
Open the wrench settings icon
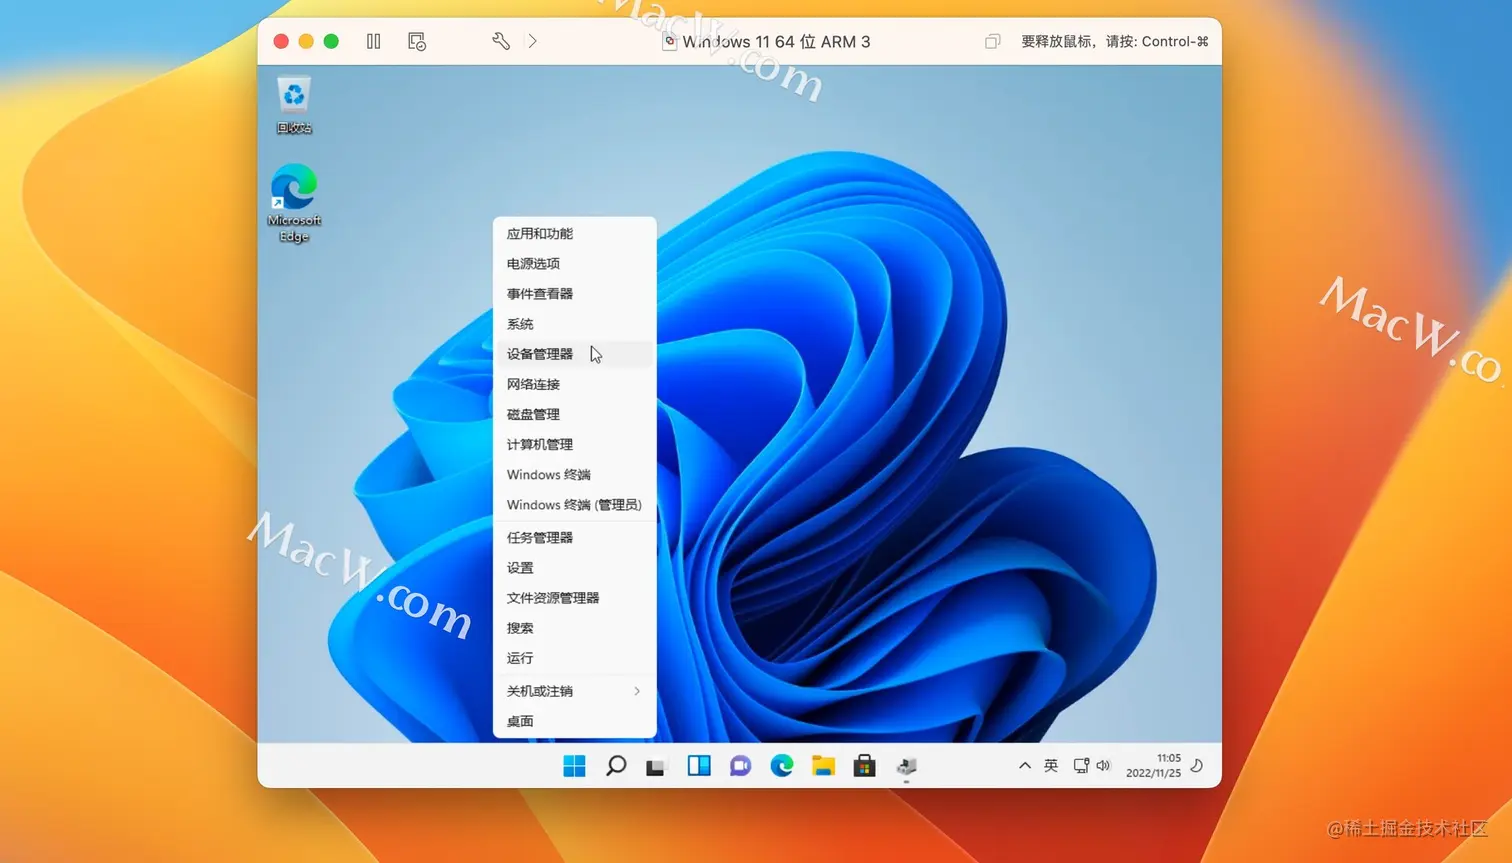[x=501, y=41]
